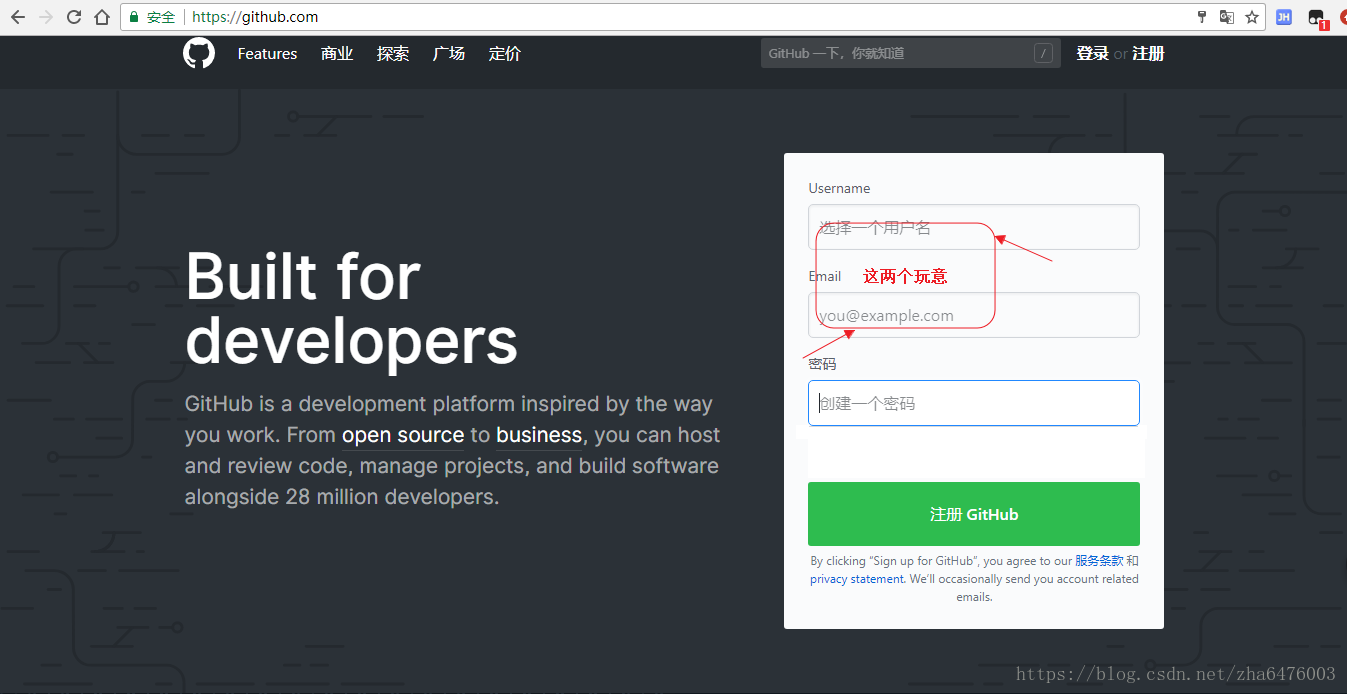Open the 商业 navigation item
The image size is (1347, 694).
pyautogui.click(x=337, y=54)
